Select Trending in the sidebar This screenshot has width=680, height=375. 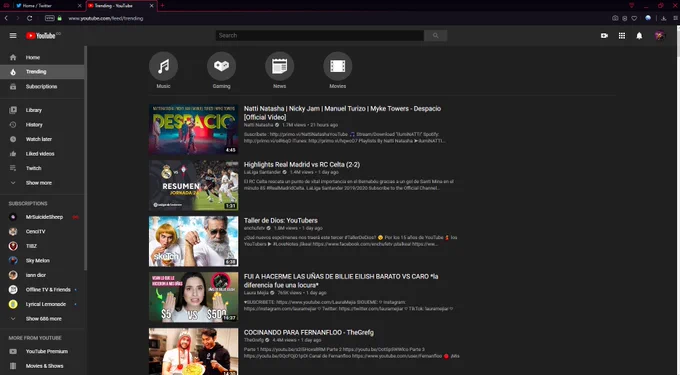click(42, 72)
